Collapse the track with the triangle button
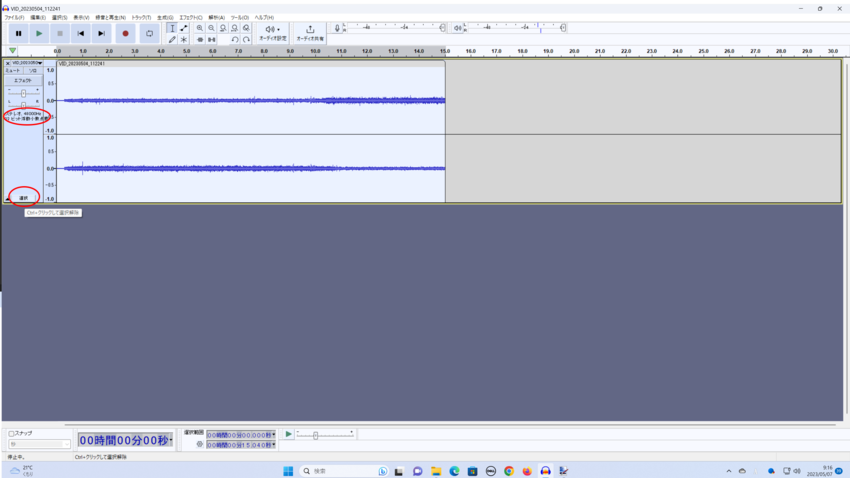Viewport: 850px width, 478px height. 8,198
